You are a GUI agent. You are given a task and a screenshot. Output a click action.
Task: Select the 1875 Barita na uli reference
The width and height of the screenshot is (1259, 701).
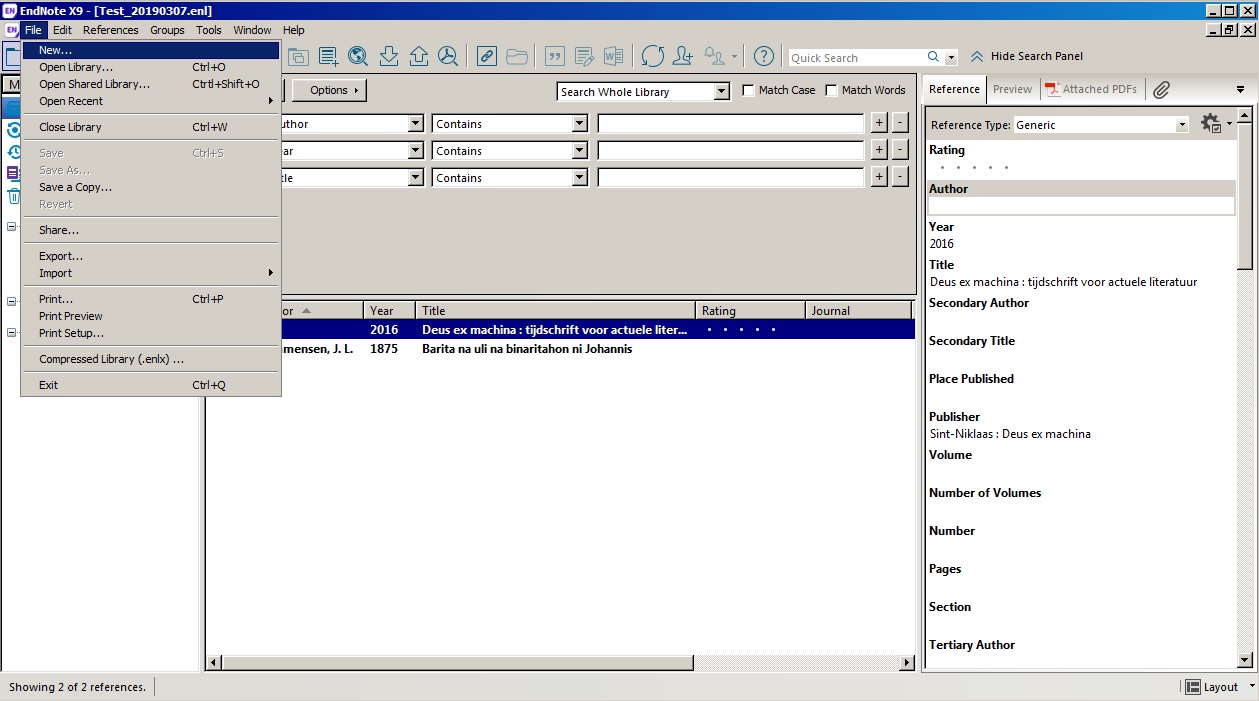[x=560, y=349]
